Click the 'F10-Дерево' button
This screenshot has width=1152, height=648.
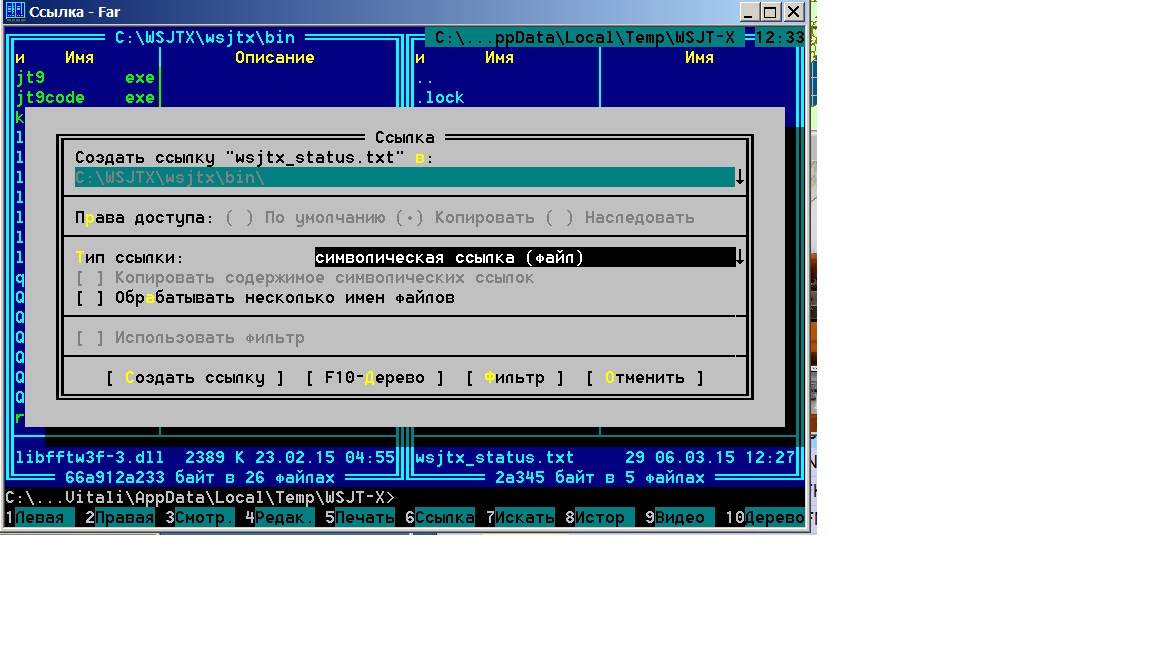point(375,377)
